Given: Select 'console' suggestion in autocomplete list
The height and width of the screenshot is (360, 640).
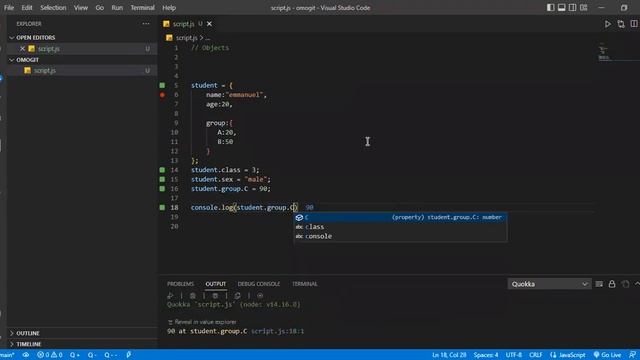Looking at the screenshot, I should click(400, 236).
